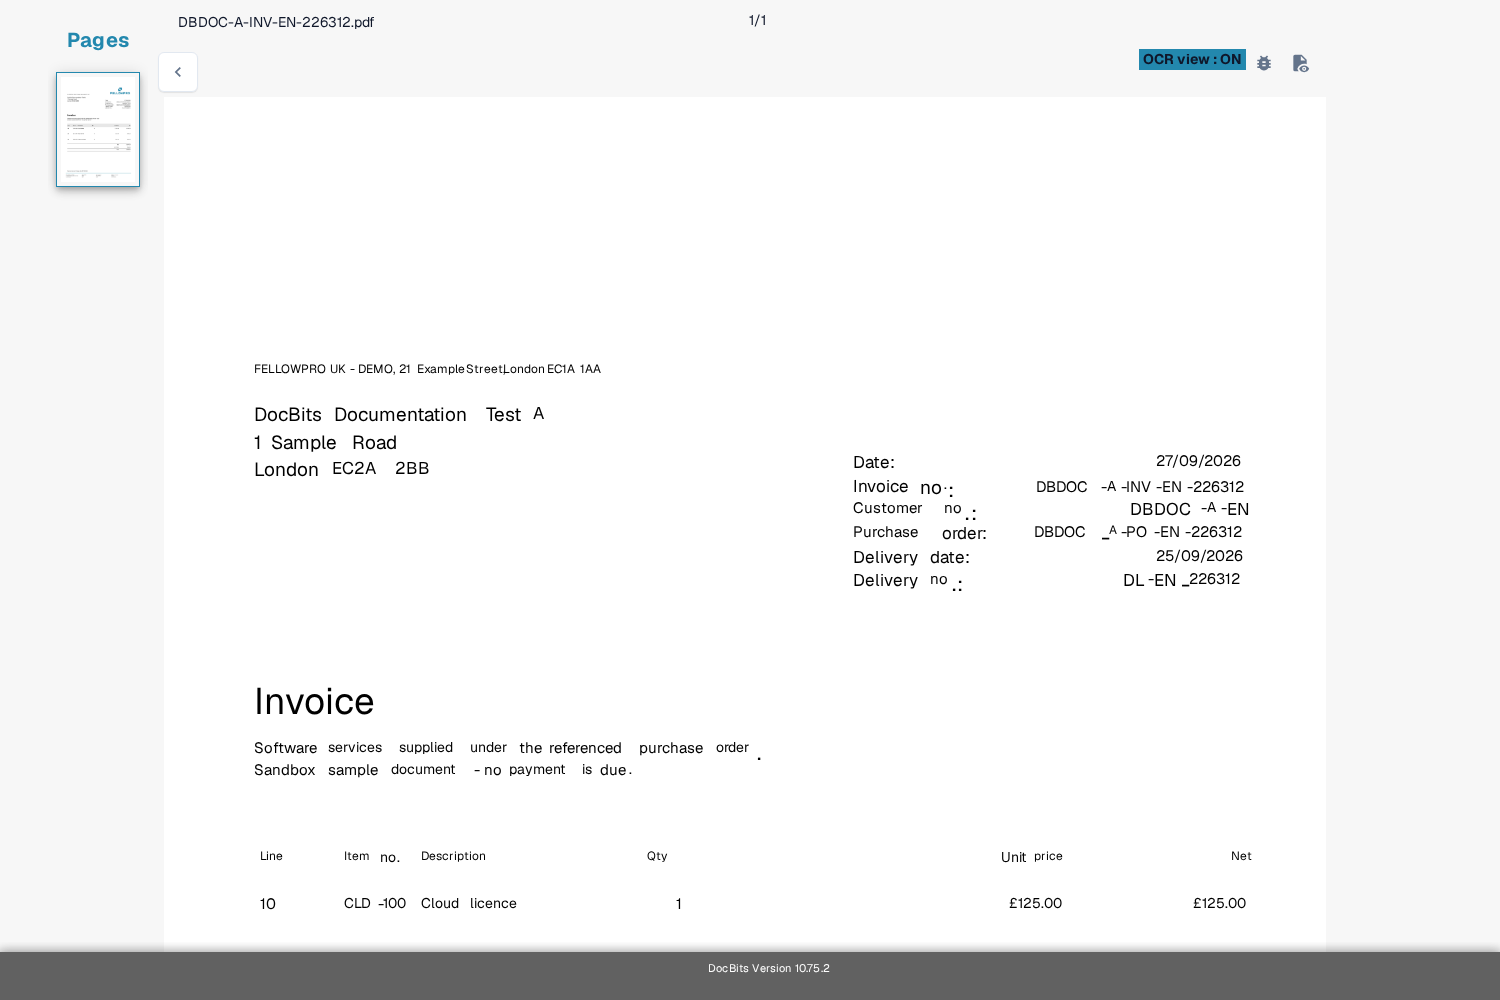
Task: Click the Description column header
Action: coord(453,856)
